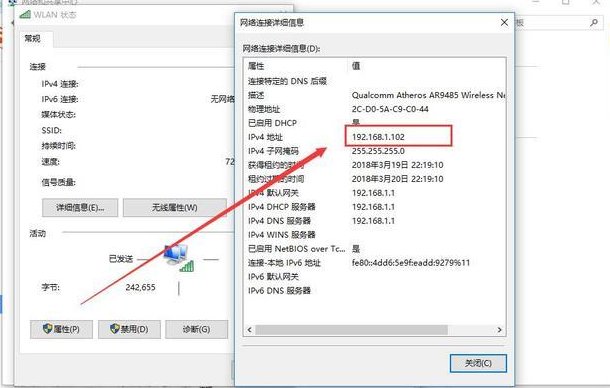610x388 pixels.
Task: Click the 信号质量: label in WLAN status
Action: pyautogui.click(x=58, y=182)
